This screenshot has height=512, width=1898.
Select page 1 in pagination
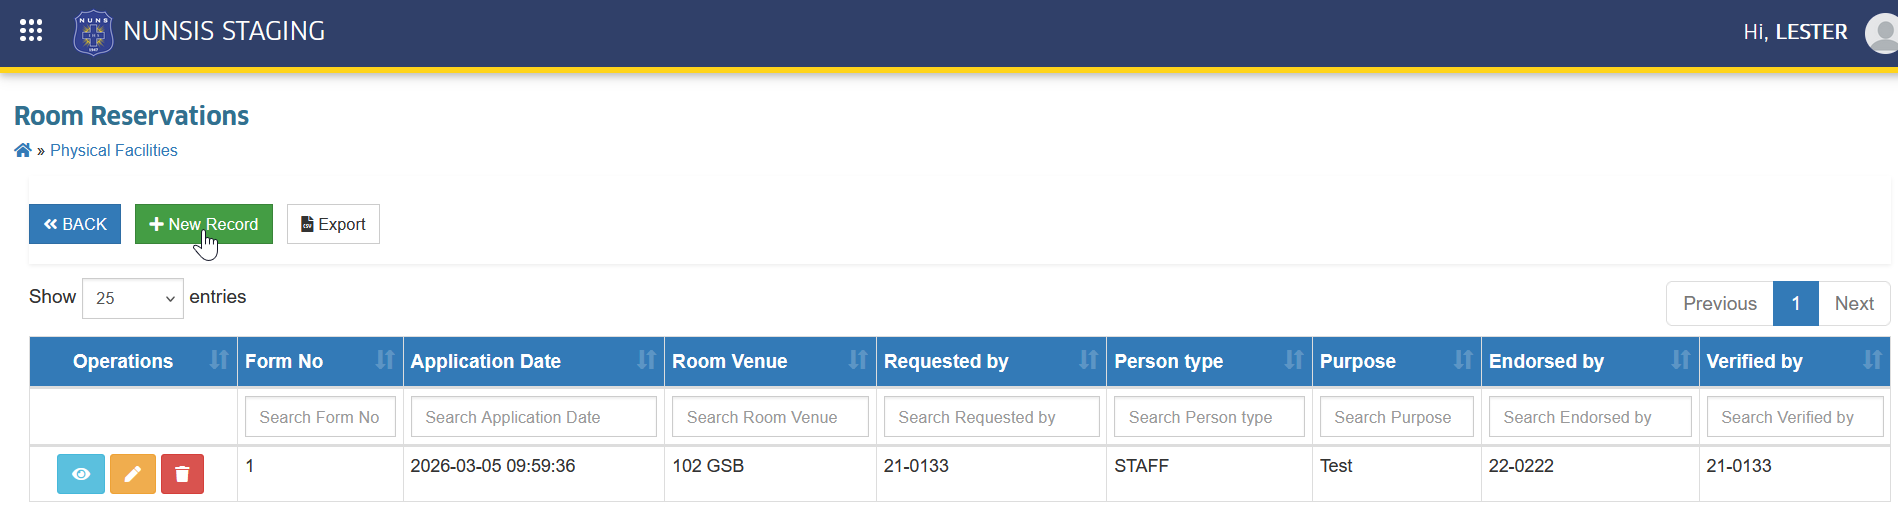(x=1796, y=303)
